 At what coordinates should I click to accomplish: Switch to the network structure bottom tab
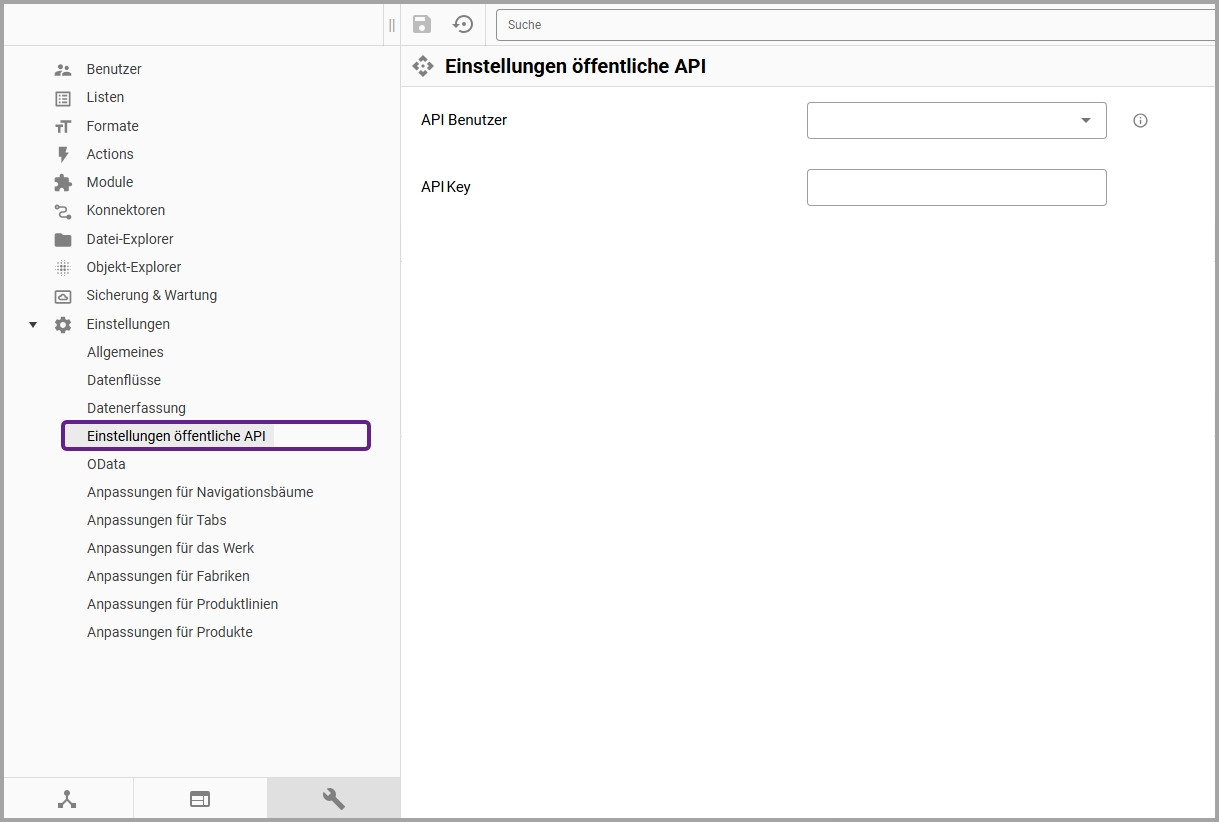pyautogui.click(x=67, y=799)
